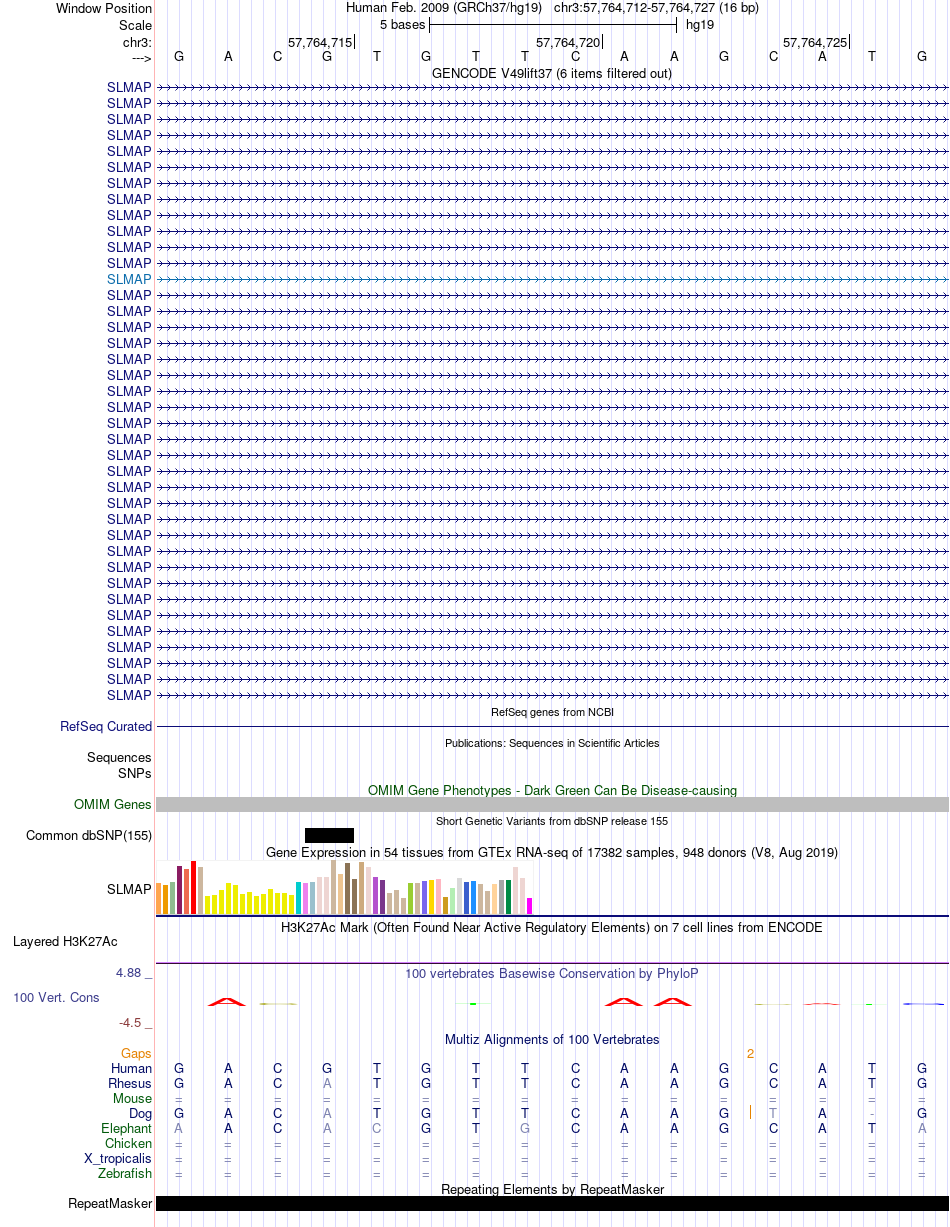The image size is (950, 1227).
Task: Click the RefSeq genes from NCBI title
Action: click(552, 712)
